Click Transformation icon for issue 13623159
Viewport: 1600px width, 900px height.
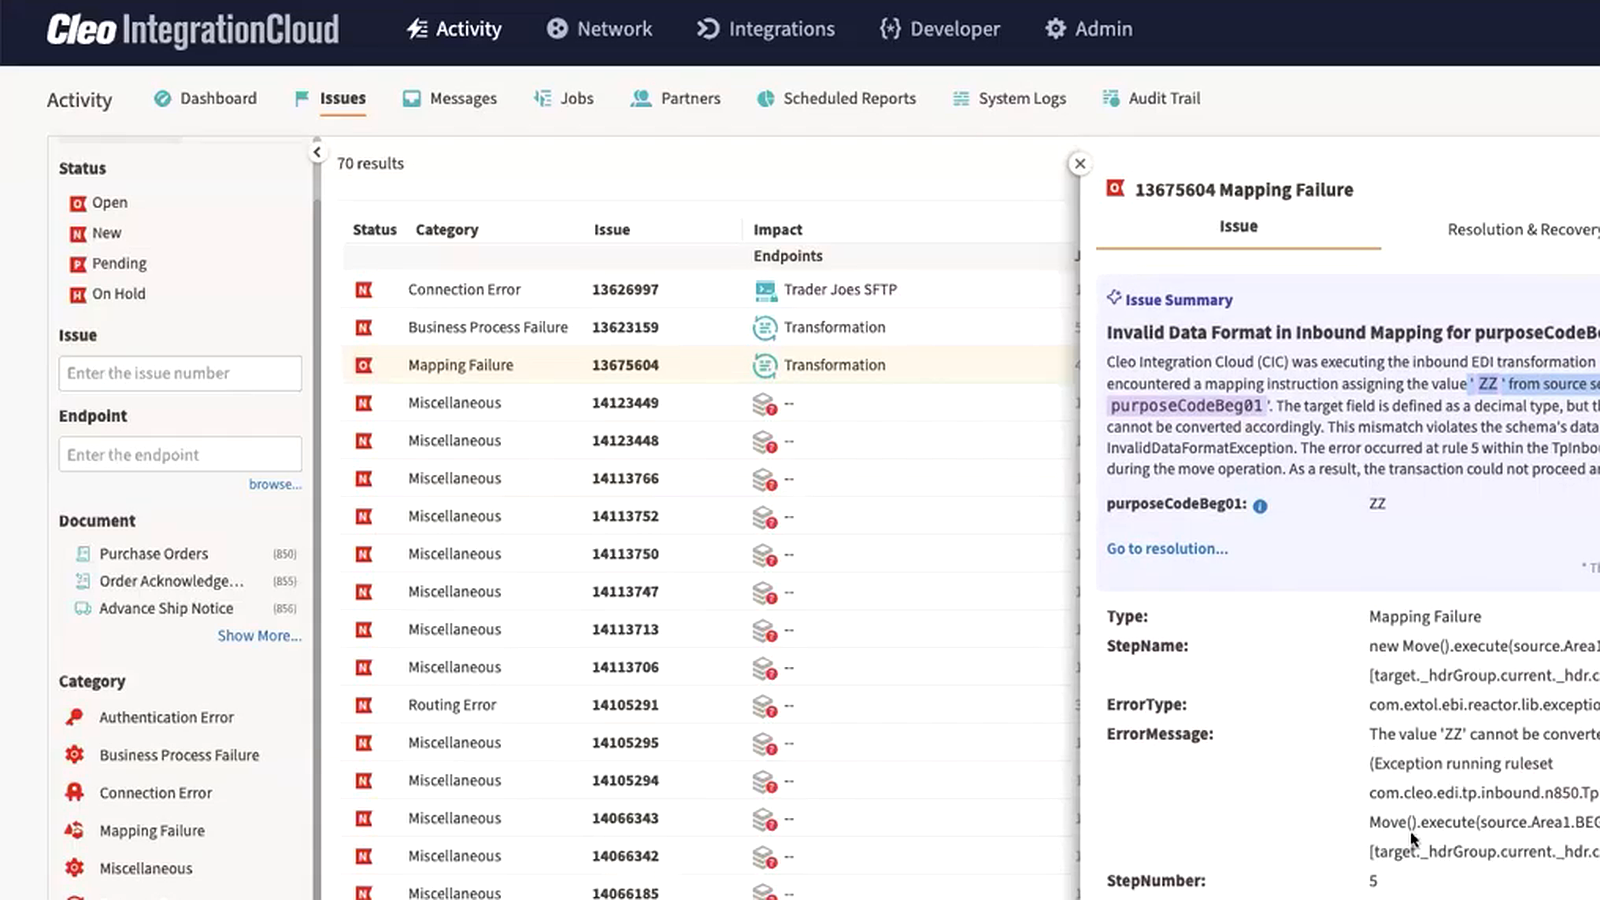pyautogui.click(x=765, y=327)
